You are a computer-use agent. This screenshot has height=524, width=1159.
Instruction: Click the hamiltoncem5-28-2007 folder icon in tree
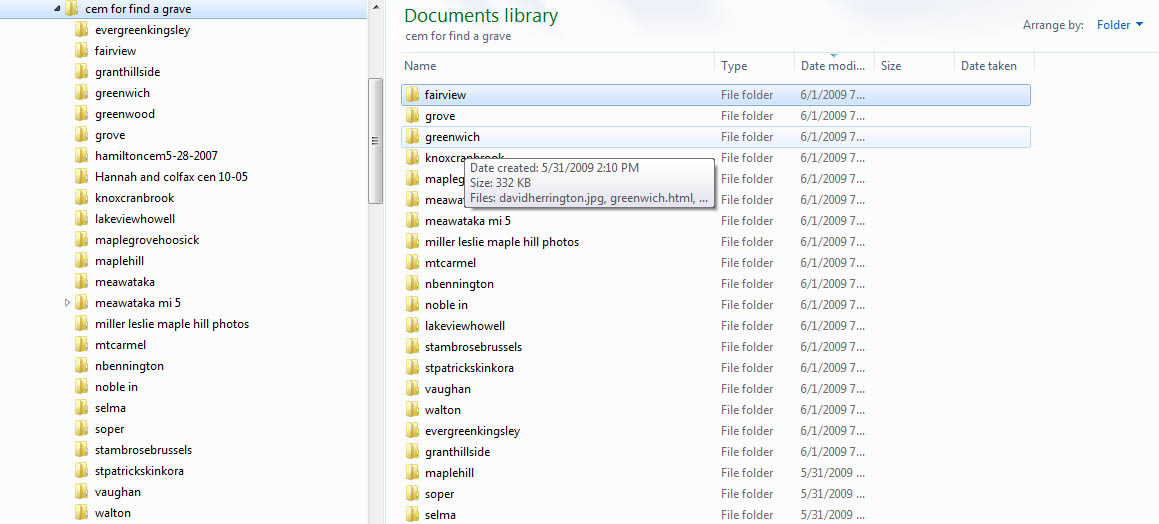82,156
